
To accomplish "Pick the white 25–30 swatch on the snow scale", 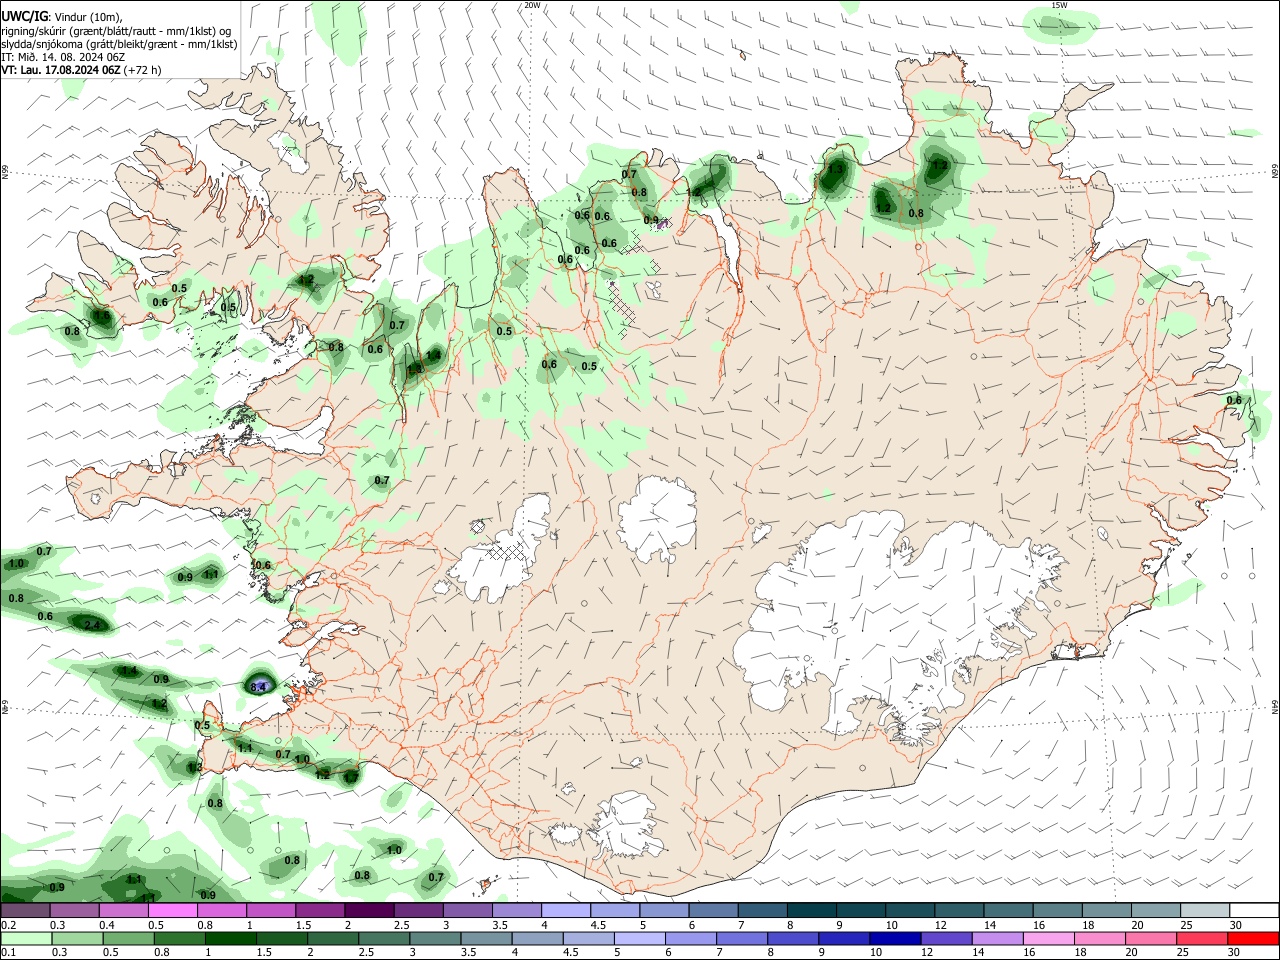I will pos(1253,911).
